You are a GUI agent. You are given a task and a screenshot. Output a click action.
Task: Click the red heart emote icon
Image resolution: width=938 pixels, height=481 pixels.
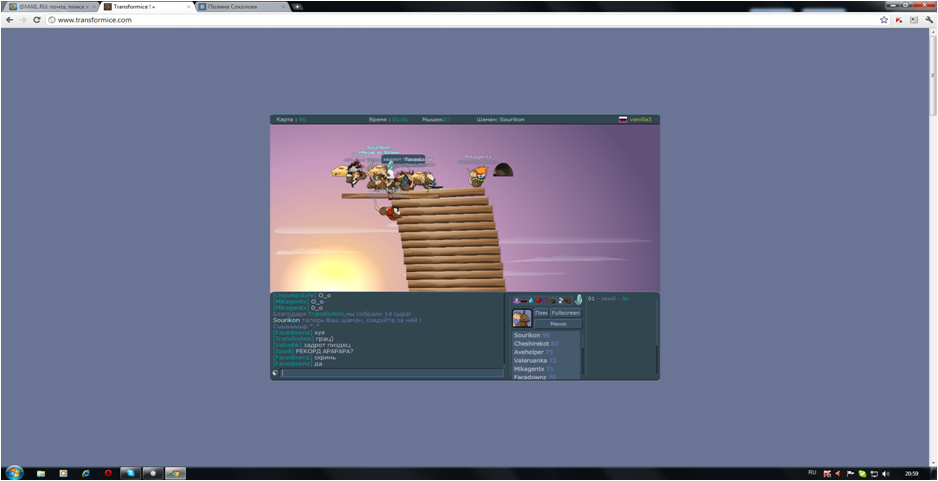[538, 300]
